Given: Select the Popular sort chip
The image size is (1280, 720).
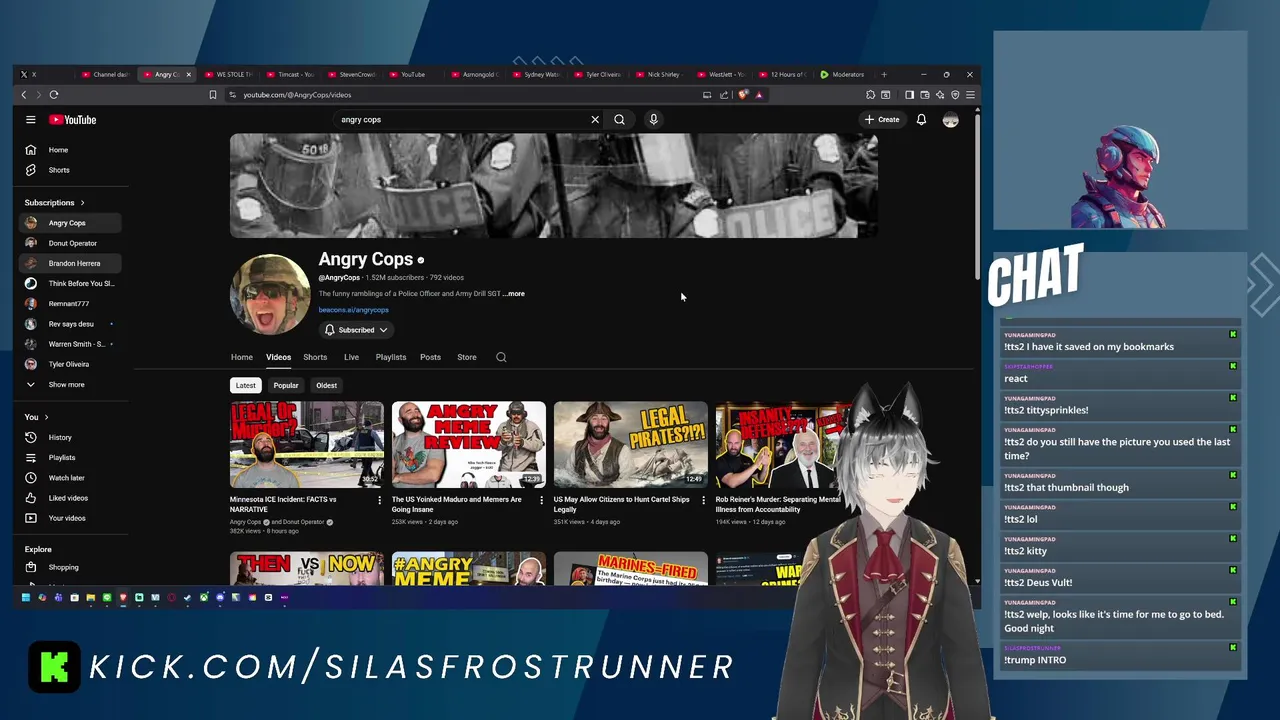Looking at the screenshot, I should [x=286, y=385].
